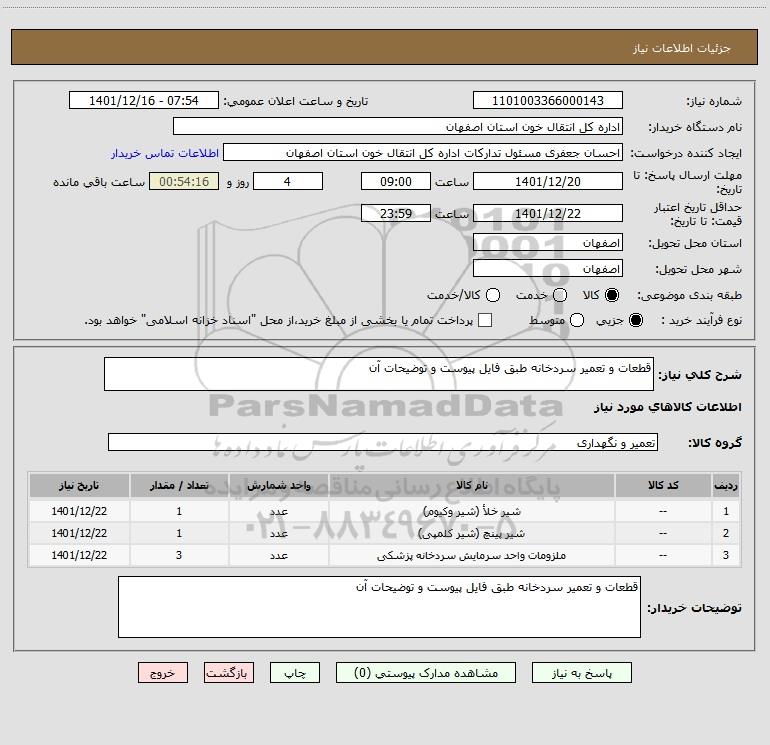Select the کالا radio button

pyautogui.click(x=612, y=295)
